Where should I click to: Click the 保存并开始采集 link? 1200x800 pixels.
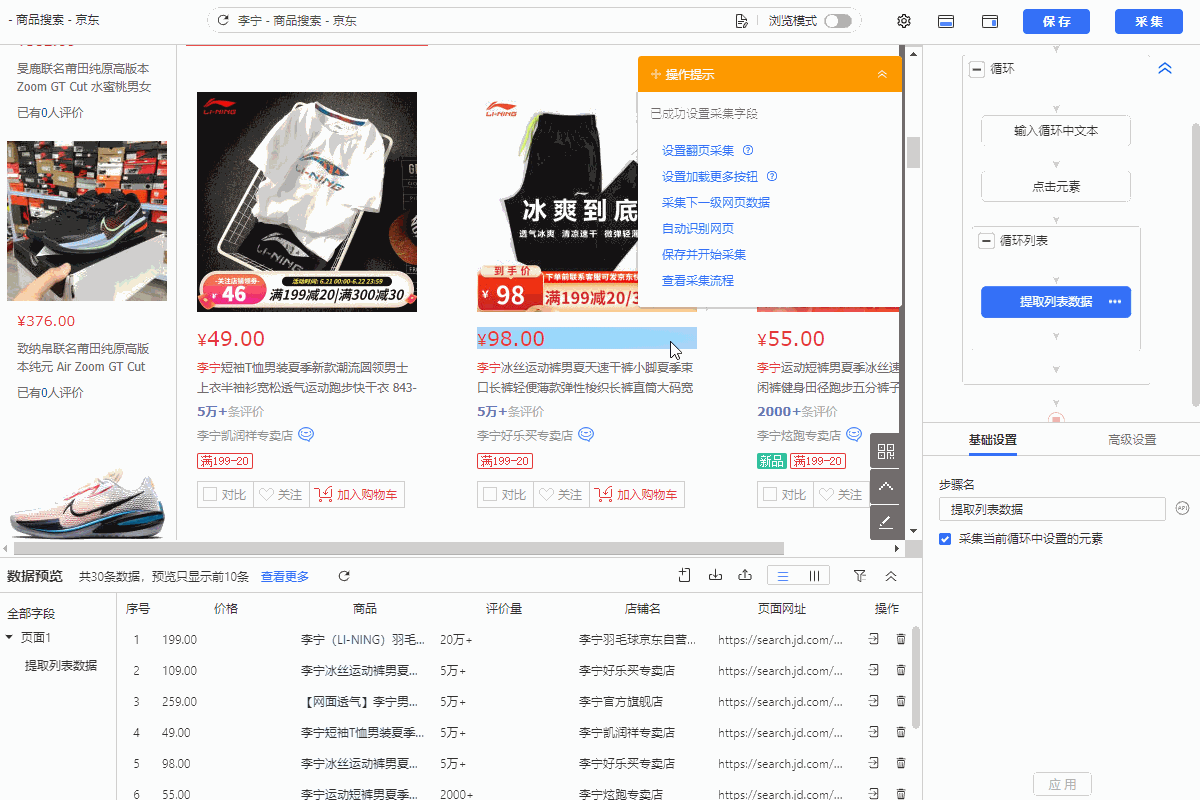click(704, 255)
